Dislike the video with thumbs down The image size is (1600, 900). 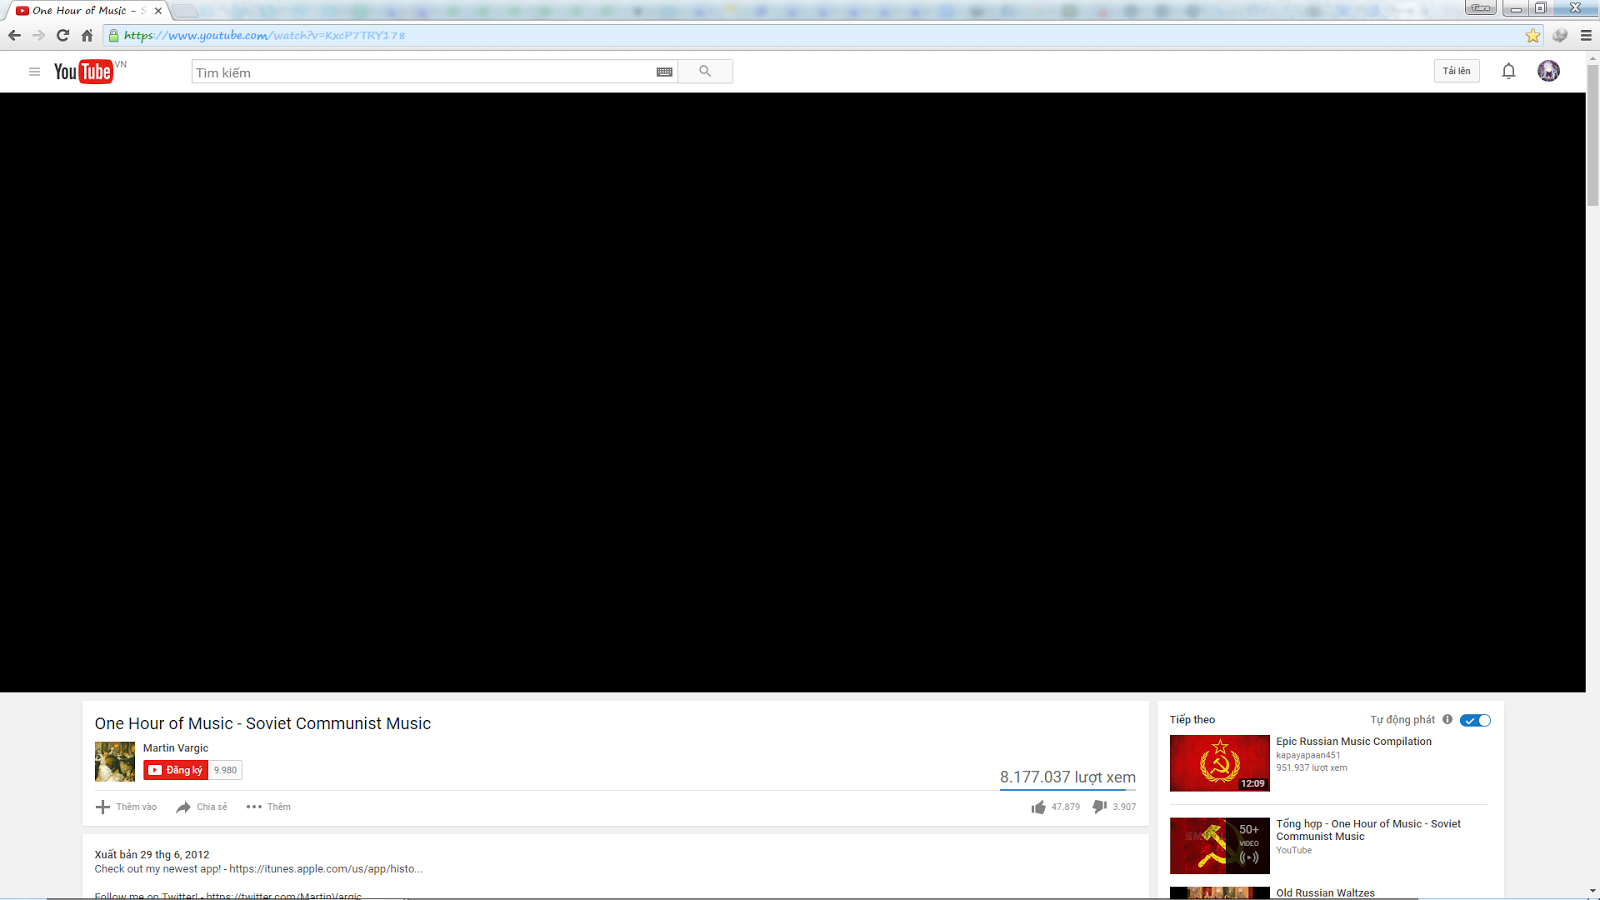click(1099, 807)
